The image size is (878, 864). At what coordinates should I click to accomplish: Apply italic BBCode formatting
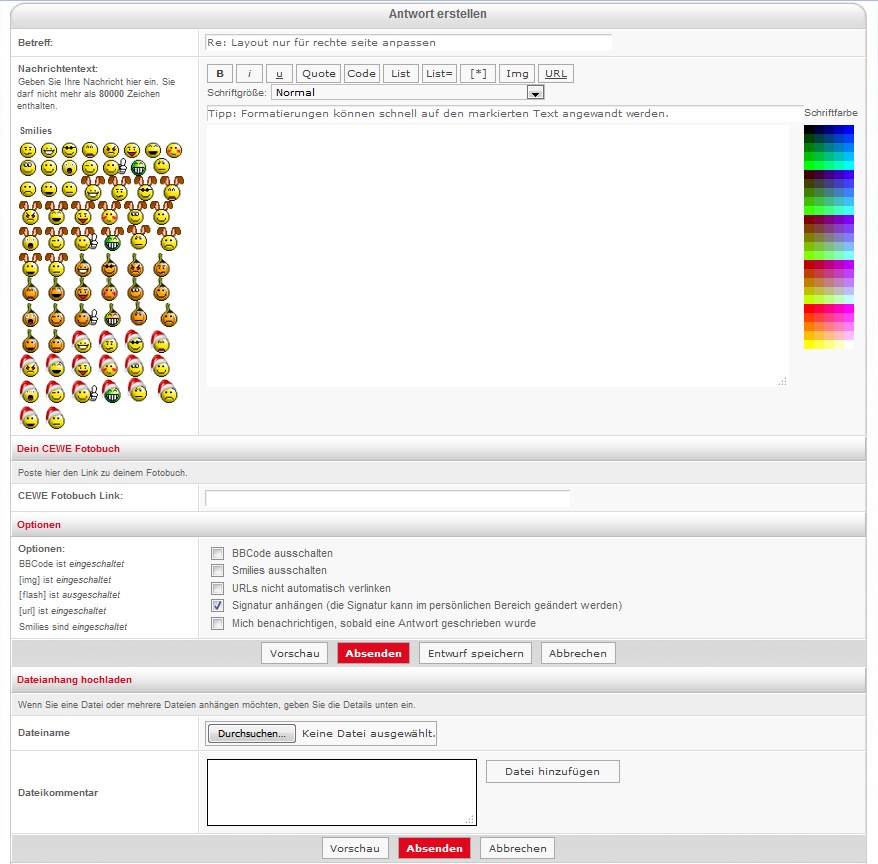click(248, 73)
